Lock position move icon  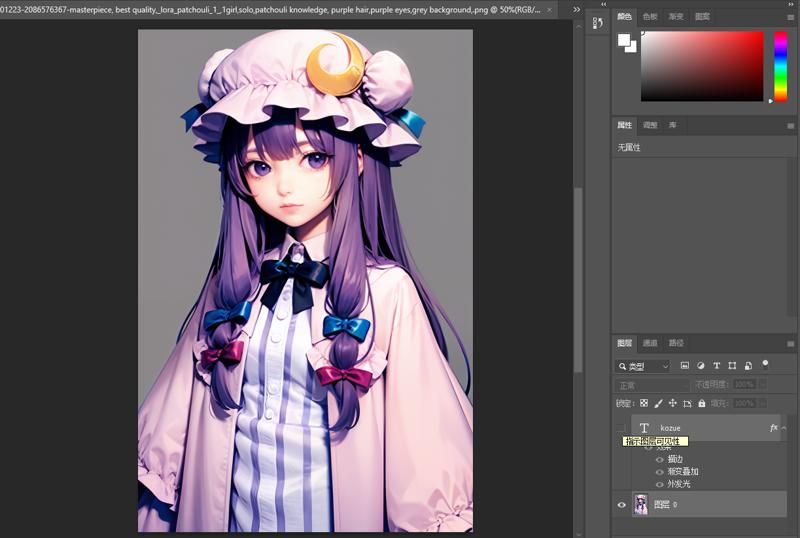(672, 403)
